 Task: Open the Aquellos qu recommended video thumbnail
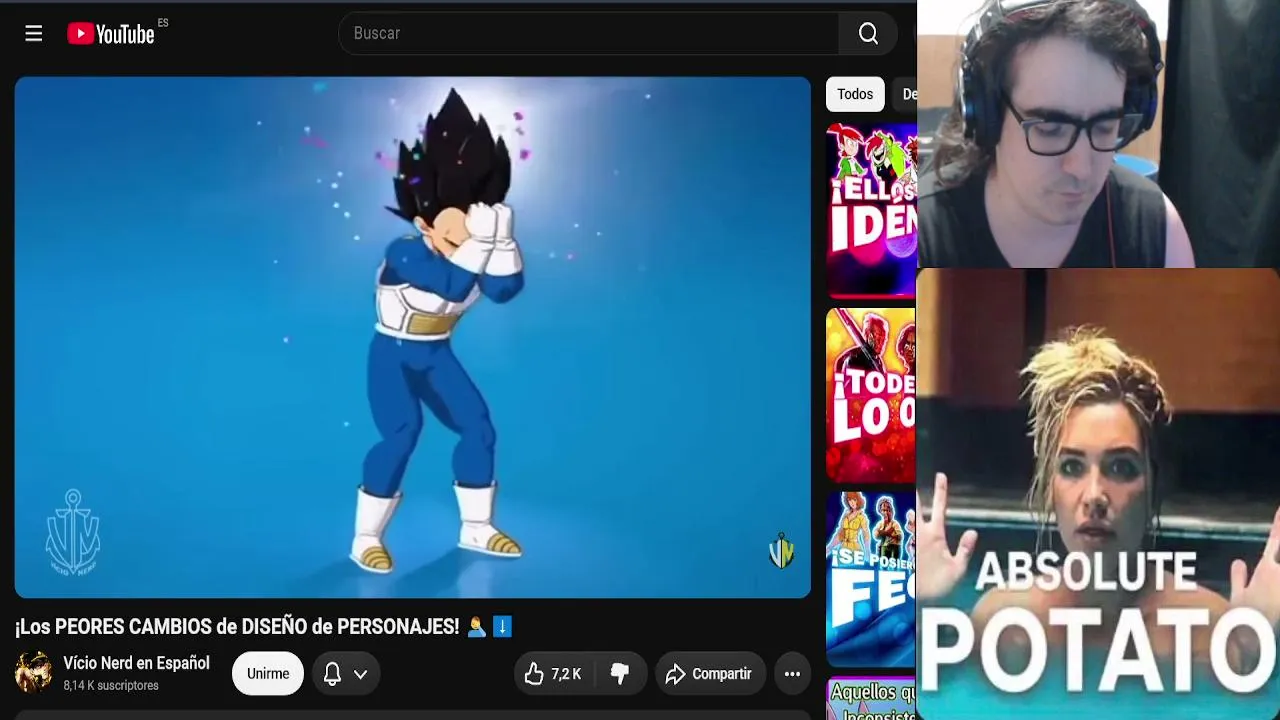point(871,699)
